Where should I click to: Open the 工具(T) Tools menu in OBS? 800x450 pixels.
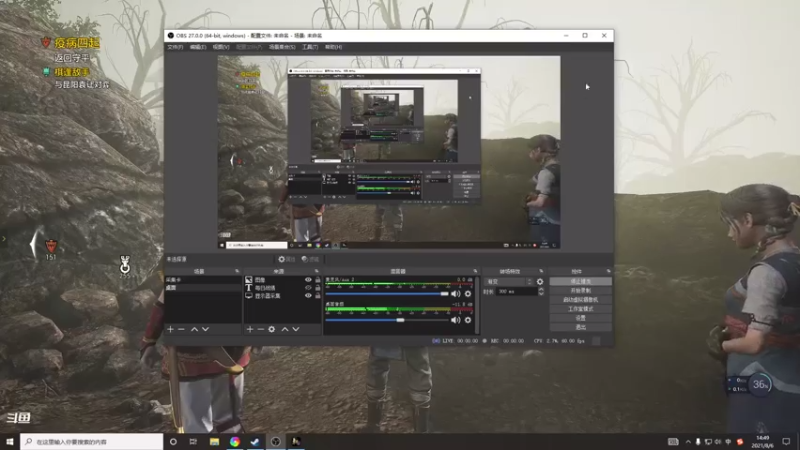310,47
